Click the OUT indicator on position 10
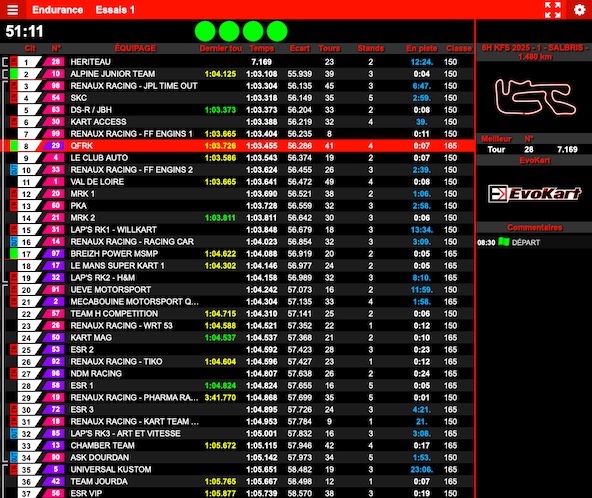Viewport: 592px width, 498px height. (x=14, y=170)
